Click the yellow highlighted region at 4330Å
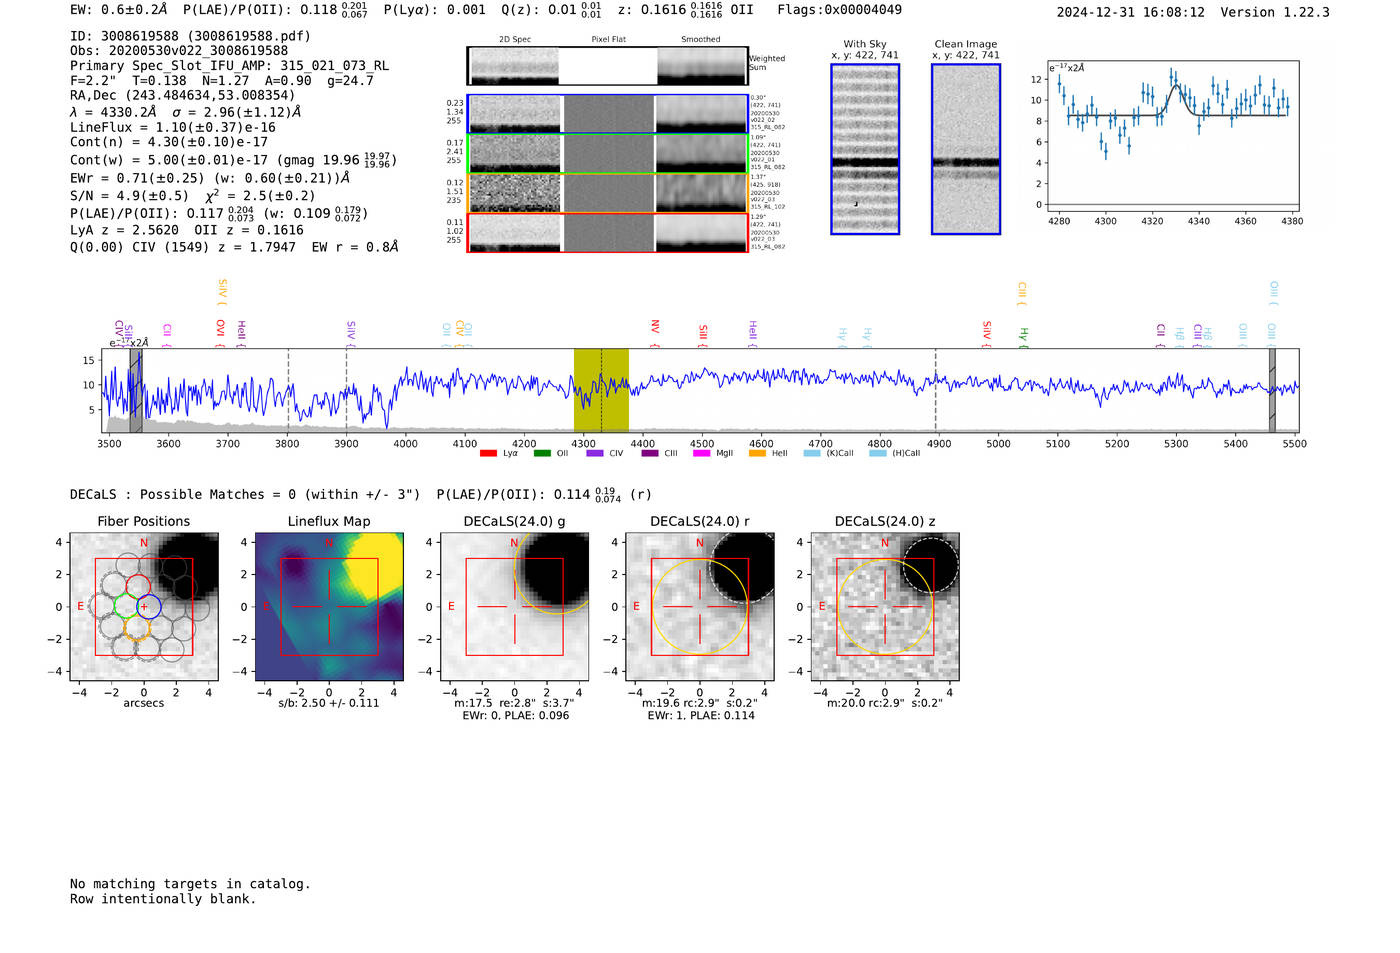Viewport: 1400px width, 953px height. pos(601,390)
